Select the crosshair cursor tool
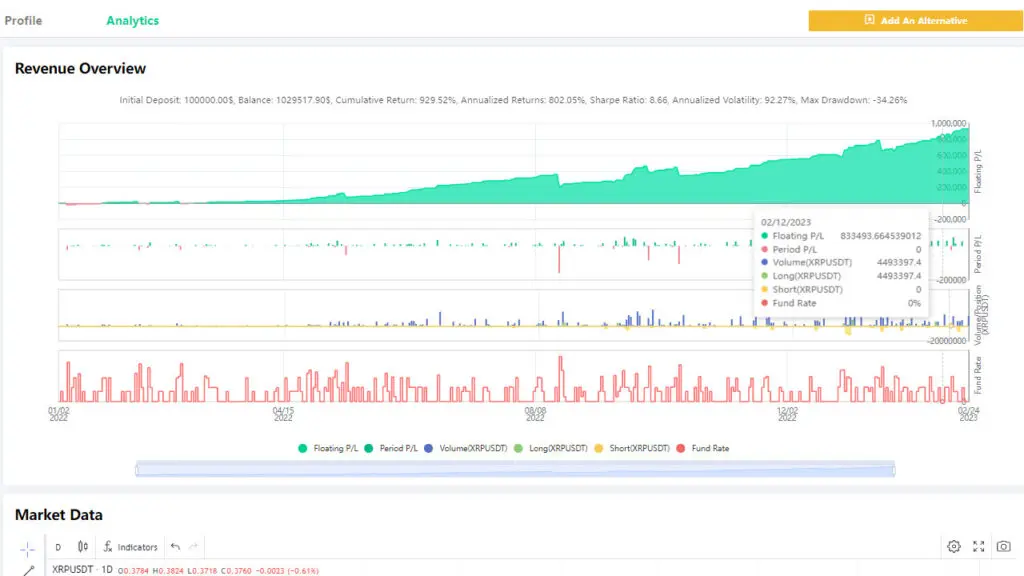Viewport: 1024px width, 576px height. pyautogui.click(x=27, y=548)
